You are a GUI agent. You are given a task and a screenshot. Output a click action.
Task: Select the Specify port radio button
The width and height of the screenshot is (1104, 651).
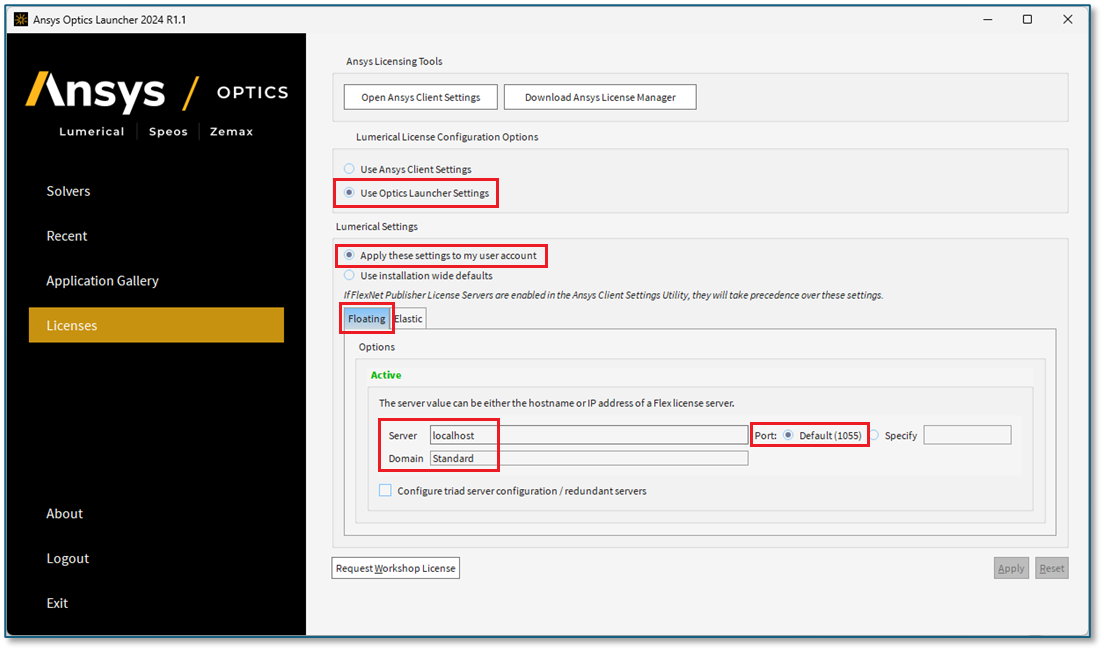coord(874,436)
